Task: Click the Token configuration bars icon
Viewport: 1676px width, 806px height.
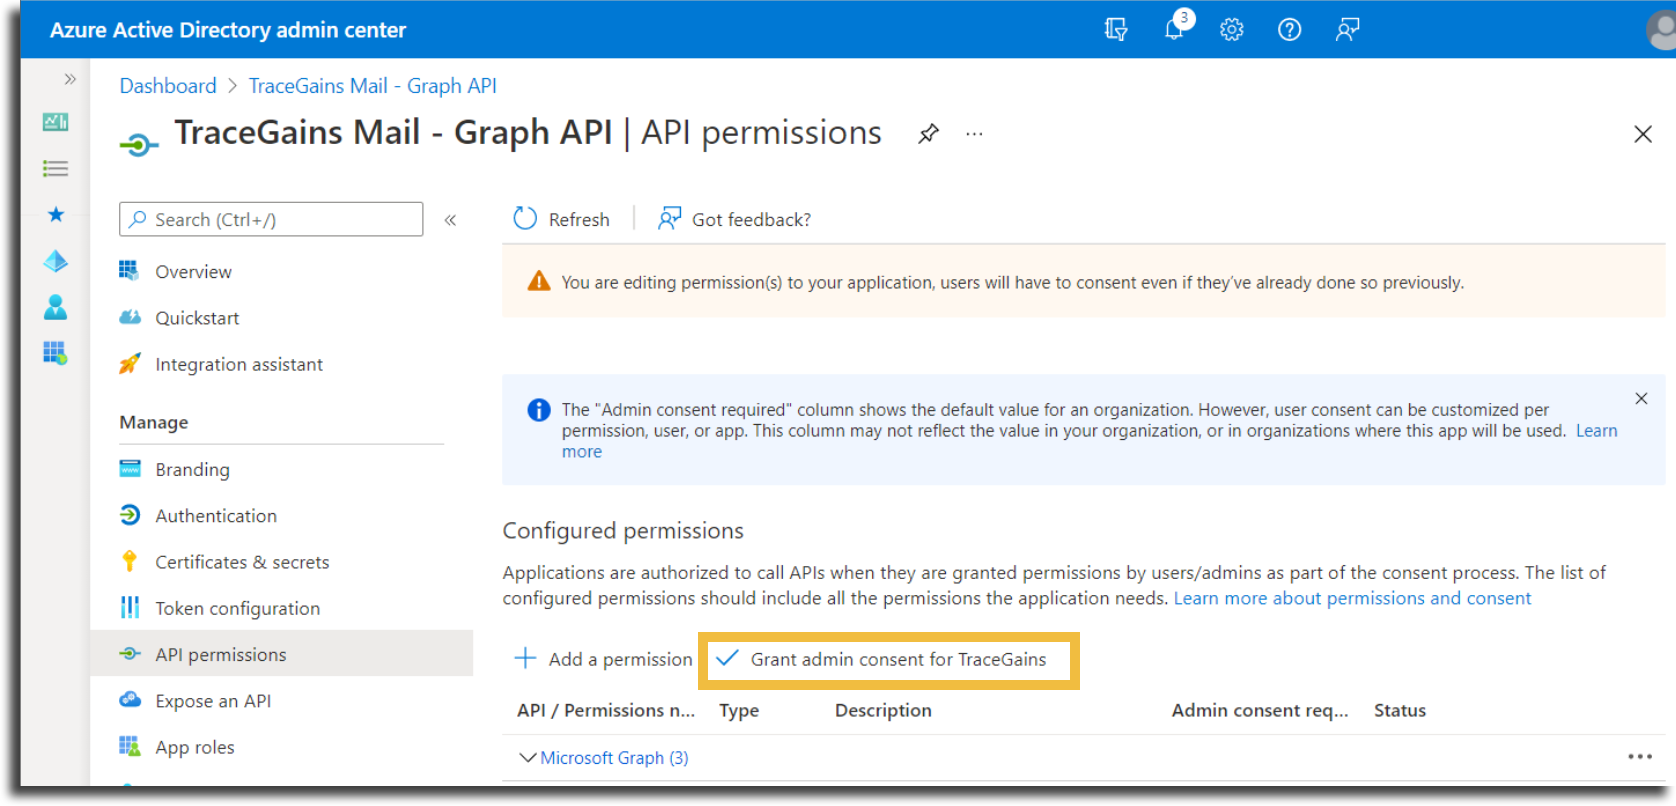Action: tap(130, 607)
